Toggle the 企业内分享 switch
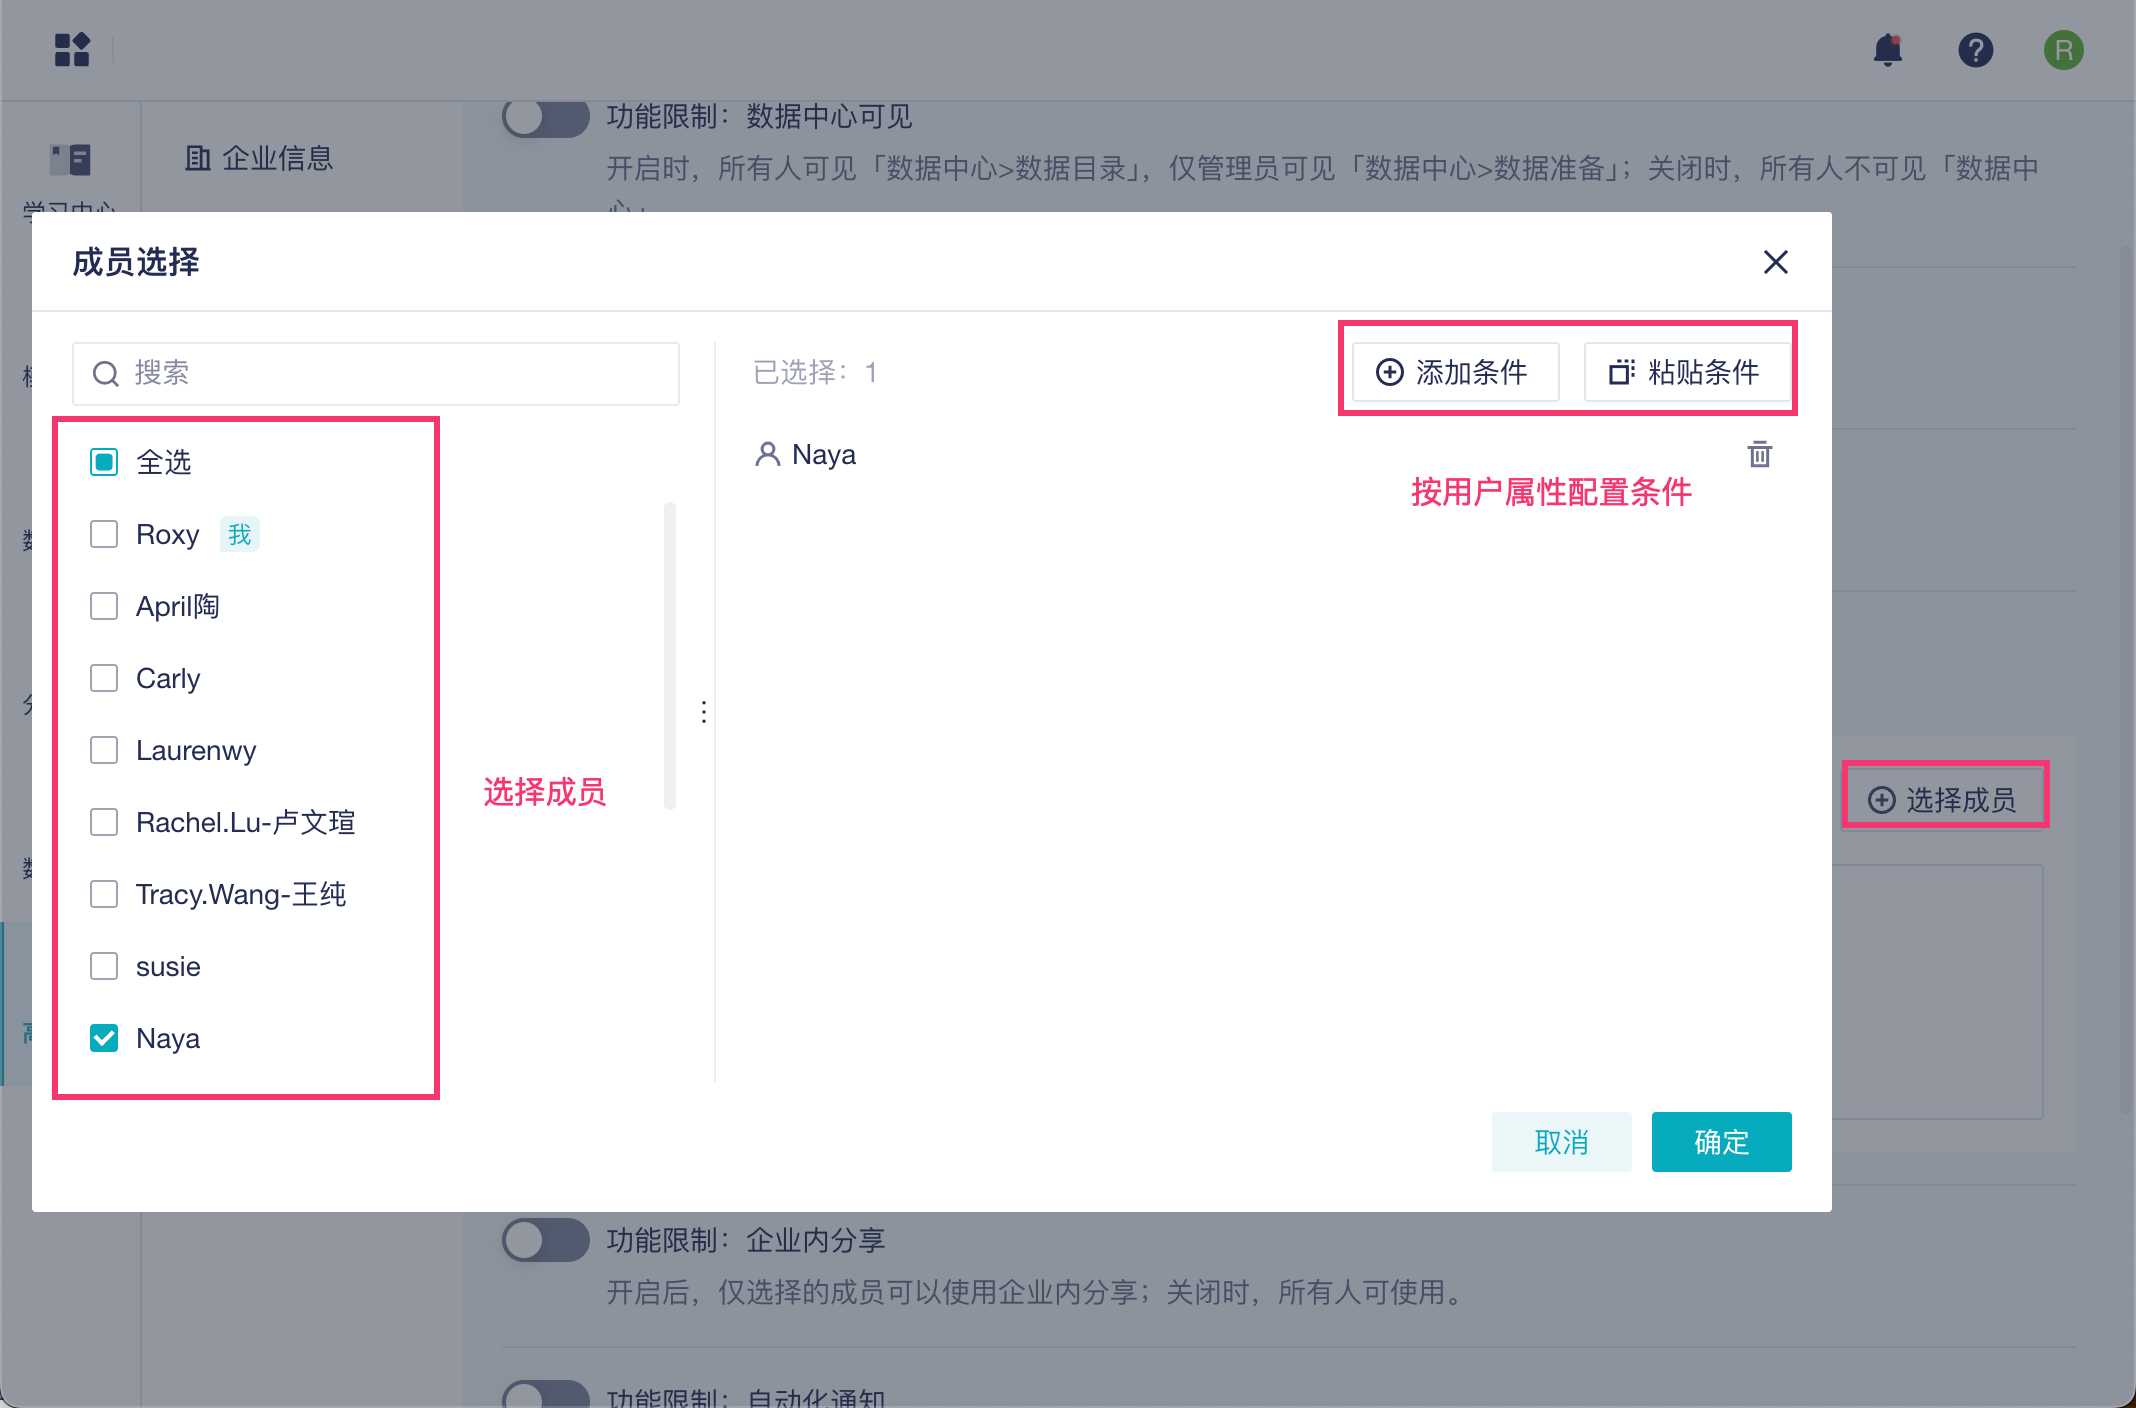This screenshot has height=1408, width=2136. [546, 1240]
